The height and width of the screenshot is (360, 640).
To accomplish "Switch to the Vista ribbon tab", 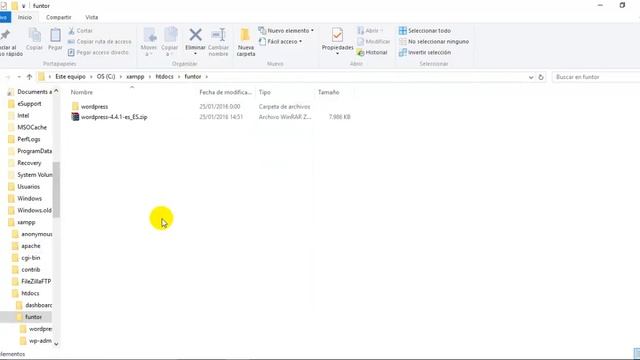I will (91, 17).
